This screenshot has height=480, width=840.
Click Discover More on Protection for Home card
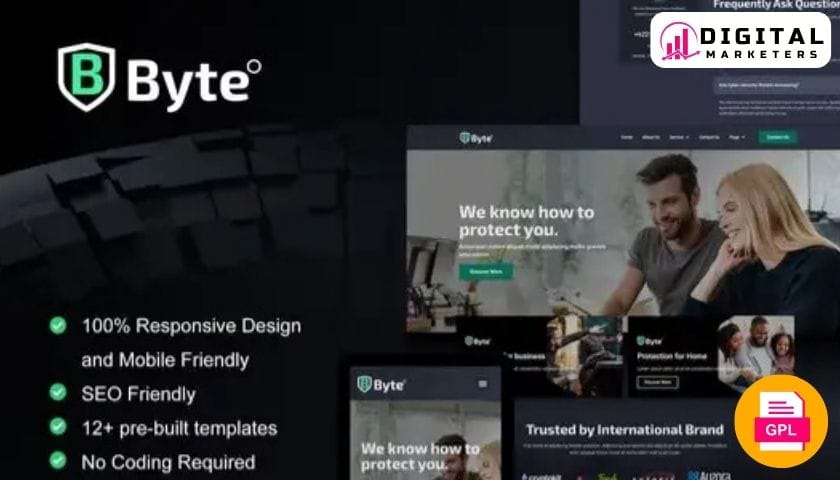[657, 382]
